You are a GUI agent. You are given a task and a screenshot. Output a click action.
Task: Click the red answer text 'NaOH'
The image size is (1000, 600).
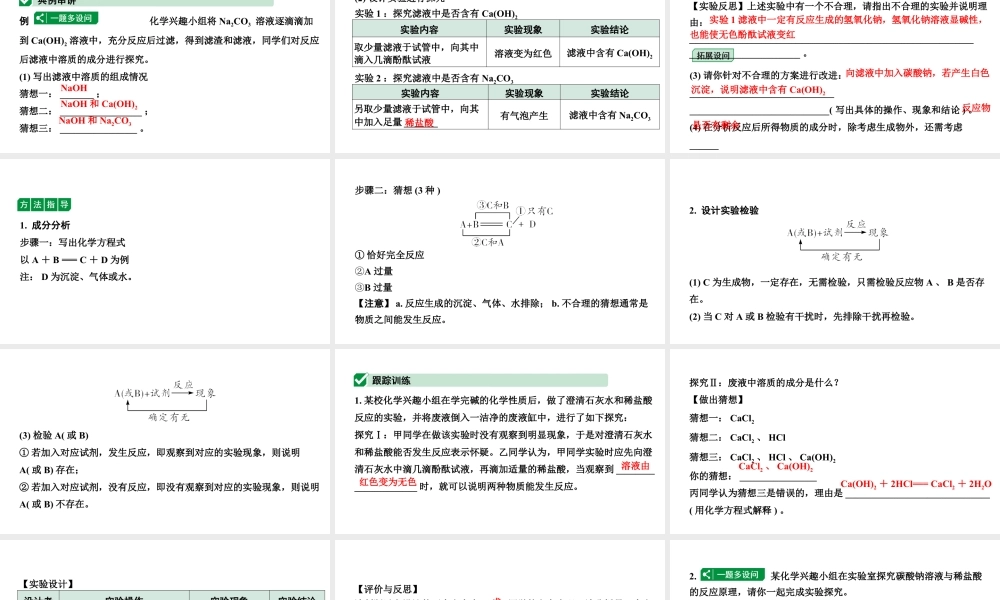point(73,88)
